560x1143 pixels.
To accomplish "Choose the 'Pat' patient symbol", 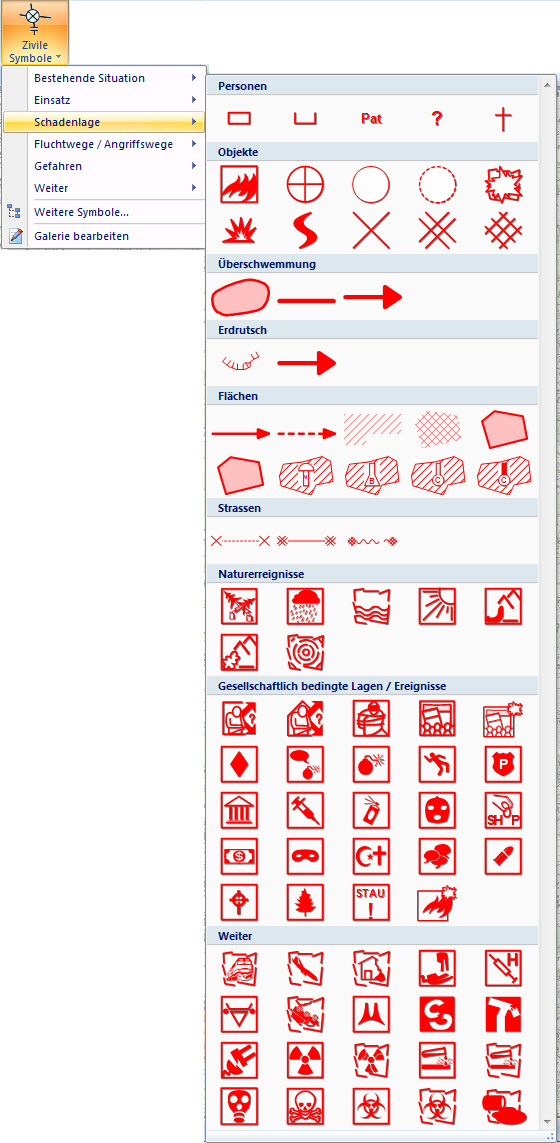I will pos(371,118).
